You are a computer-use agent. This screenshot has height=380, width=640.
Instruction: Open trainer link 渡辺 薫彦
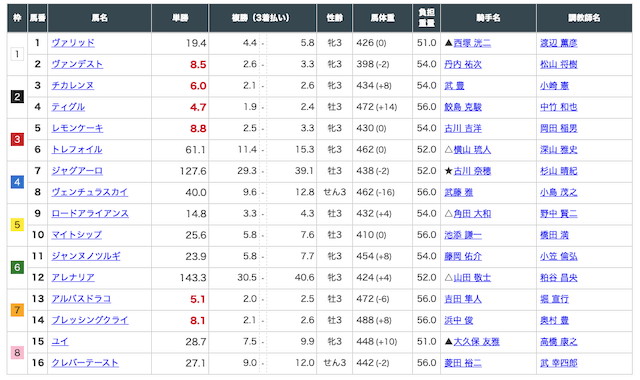tap(559, 43)
